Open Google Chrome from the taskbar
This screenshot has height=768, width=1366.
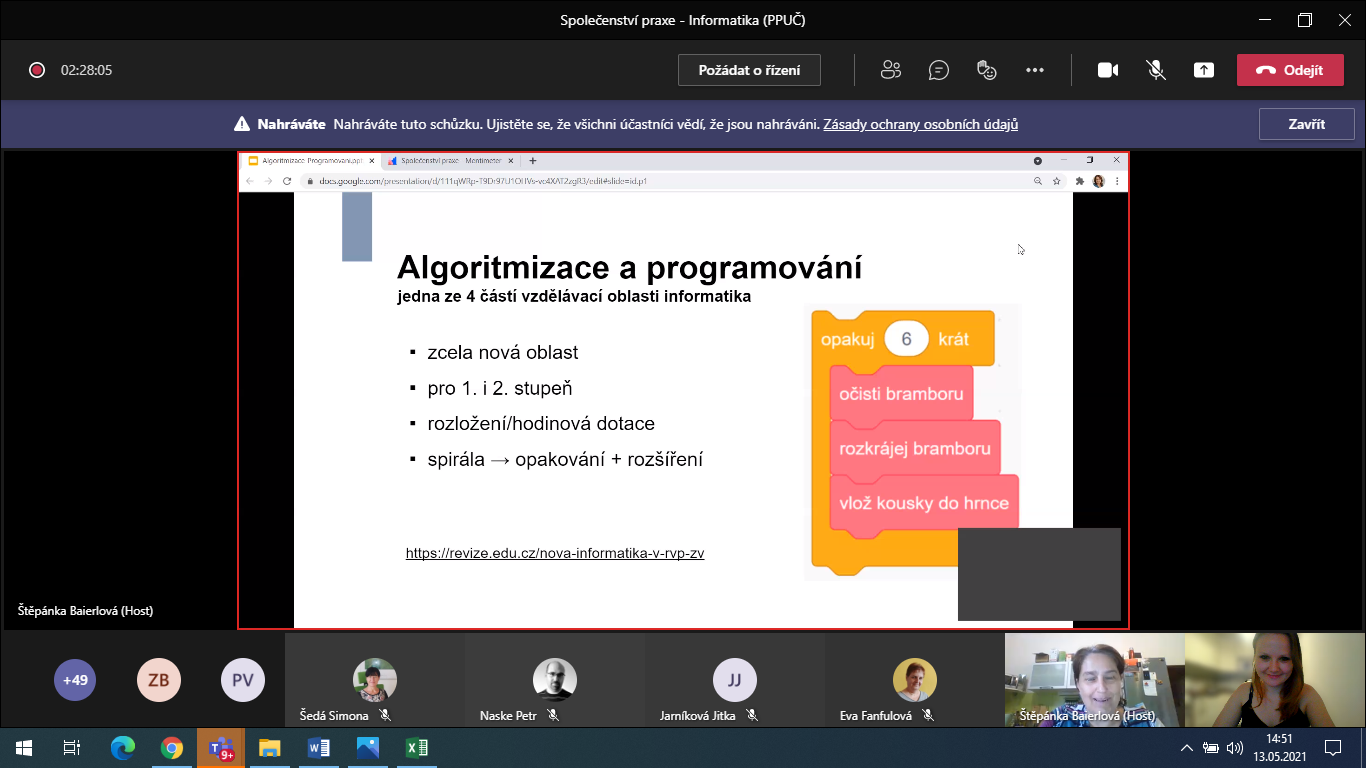[172, 747]
